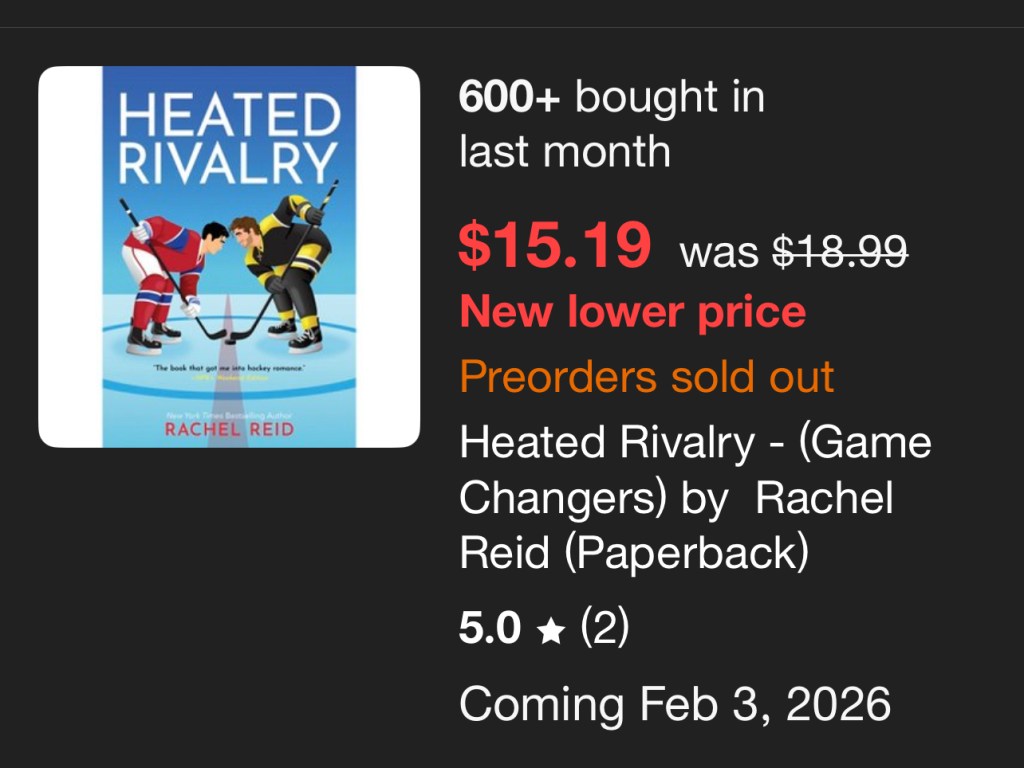Click RACHEL REID author name on cover
The image size is (1024, 768).
pos(229,429)
